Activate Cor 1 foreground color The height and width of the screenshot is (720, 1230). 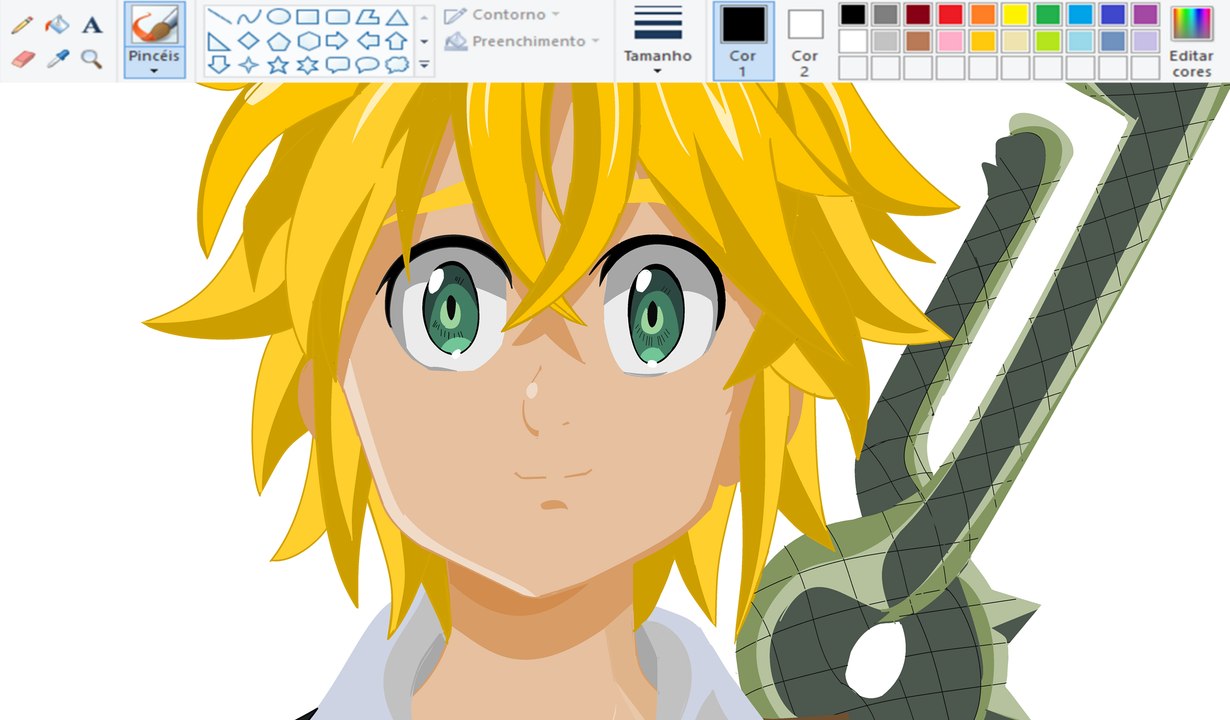(743, 41)
